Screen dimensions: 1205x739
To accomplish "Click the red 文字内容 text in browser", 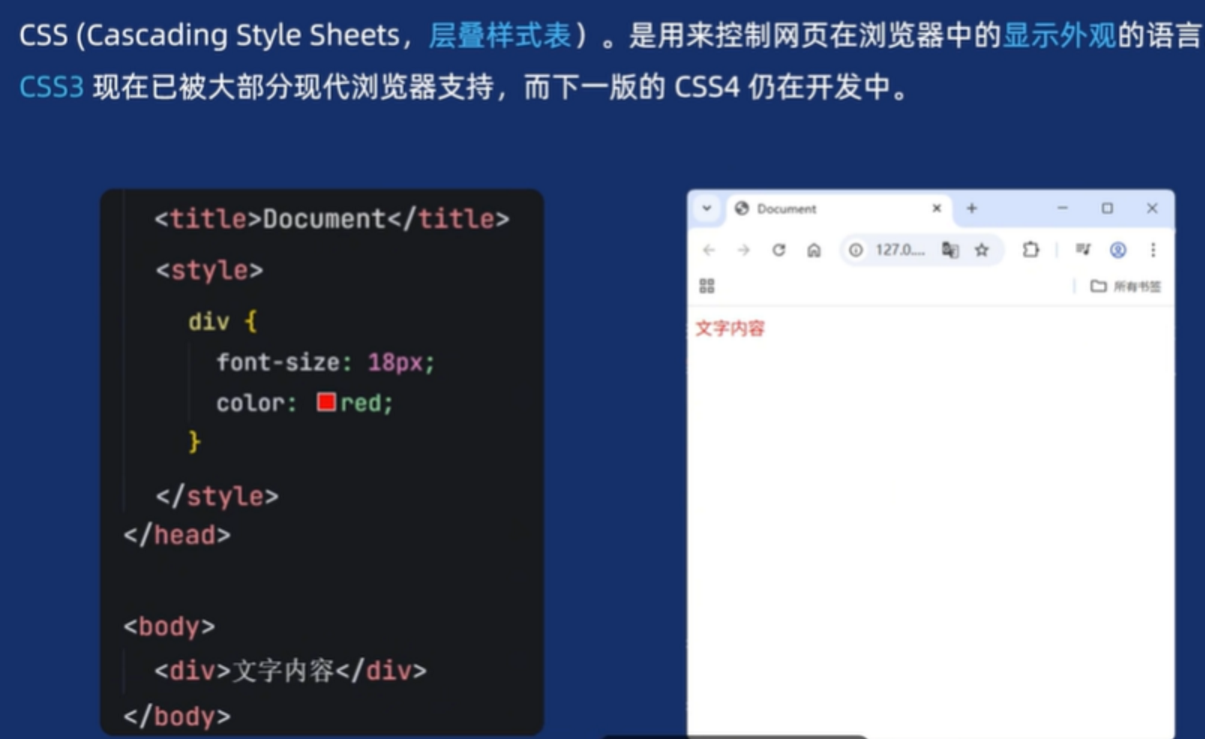I will click(x=730, y=328).
